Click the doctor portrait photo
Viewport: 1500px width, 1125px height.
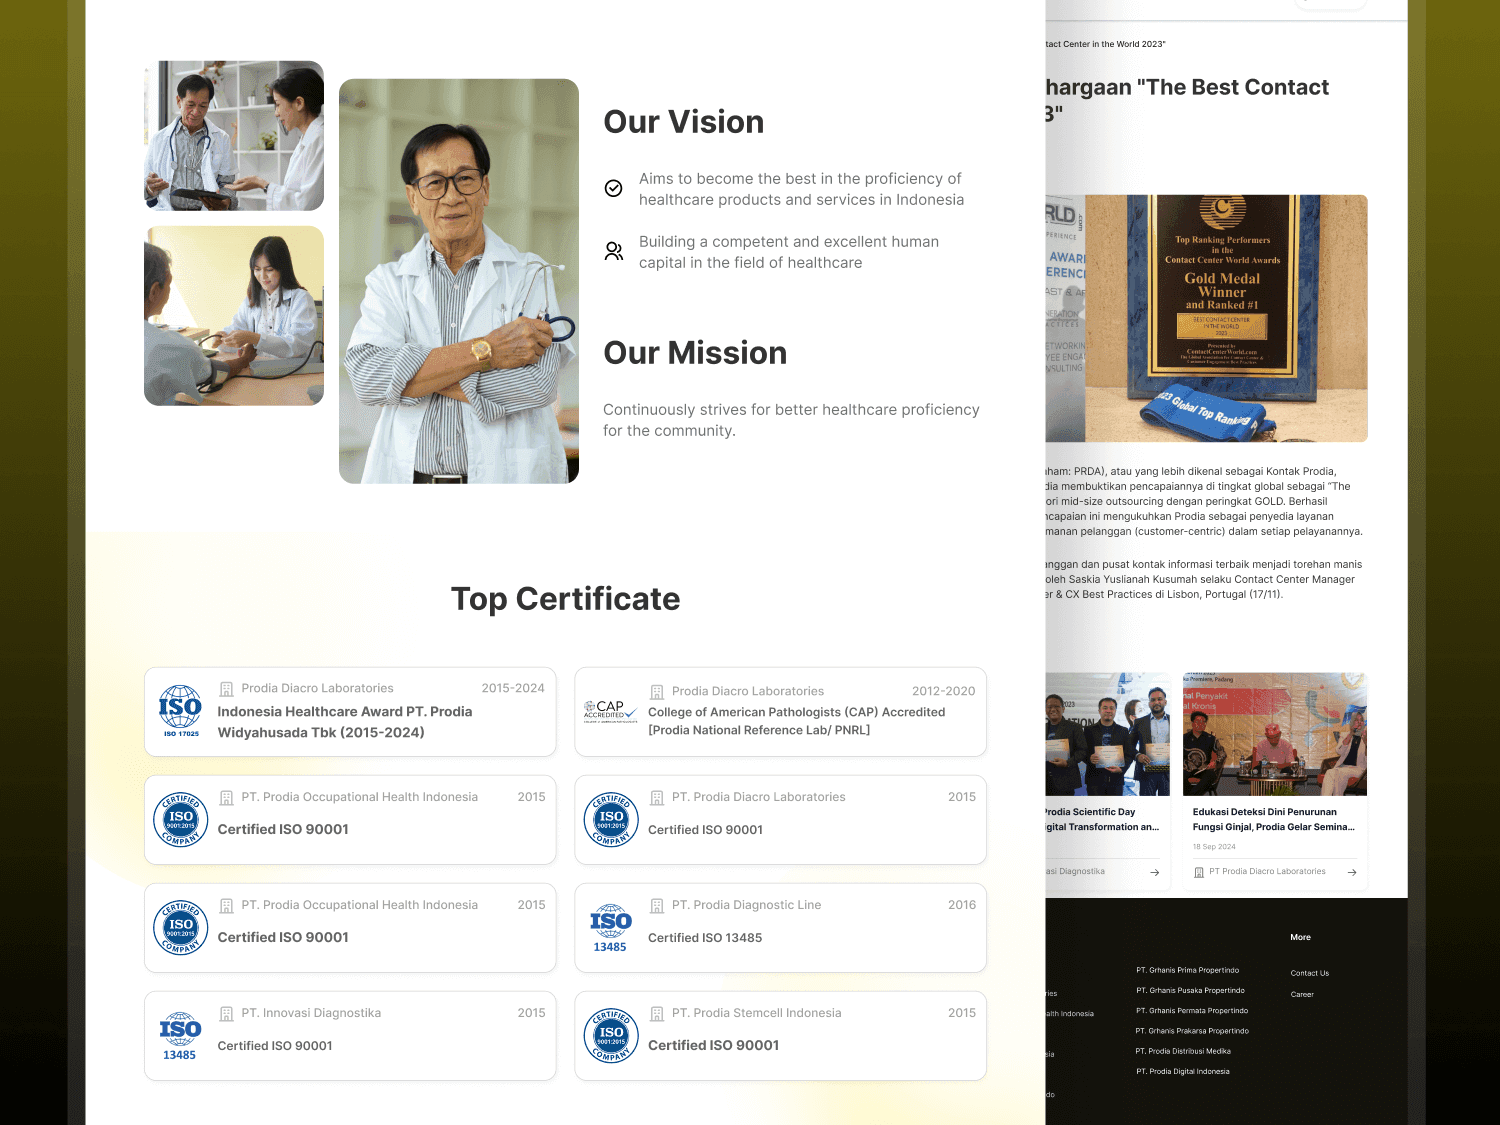coord(459,281)
